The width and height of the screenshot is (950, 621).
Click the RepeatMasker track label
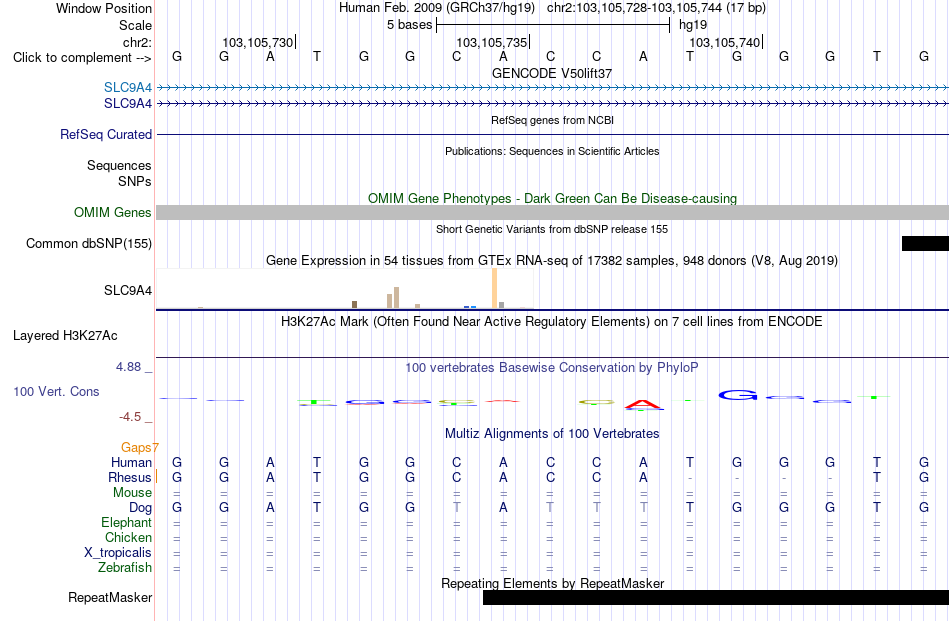[x=110, y=597]
